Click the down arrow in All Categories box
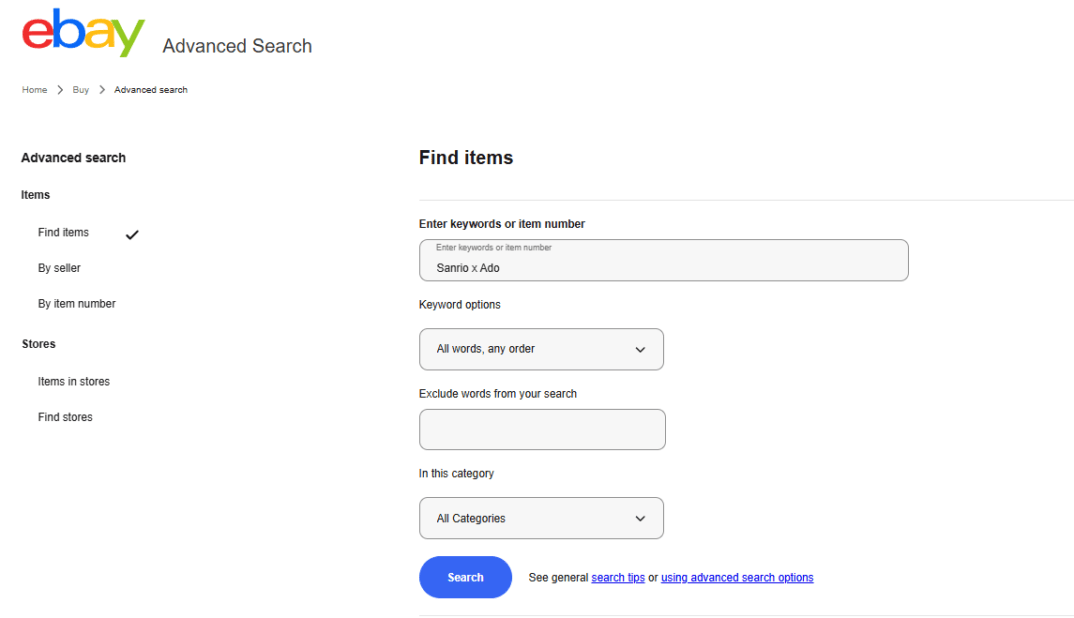The height and width of the screenshot is (618, 1074). tap(640, 519)
